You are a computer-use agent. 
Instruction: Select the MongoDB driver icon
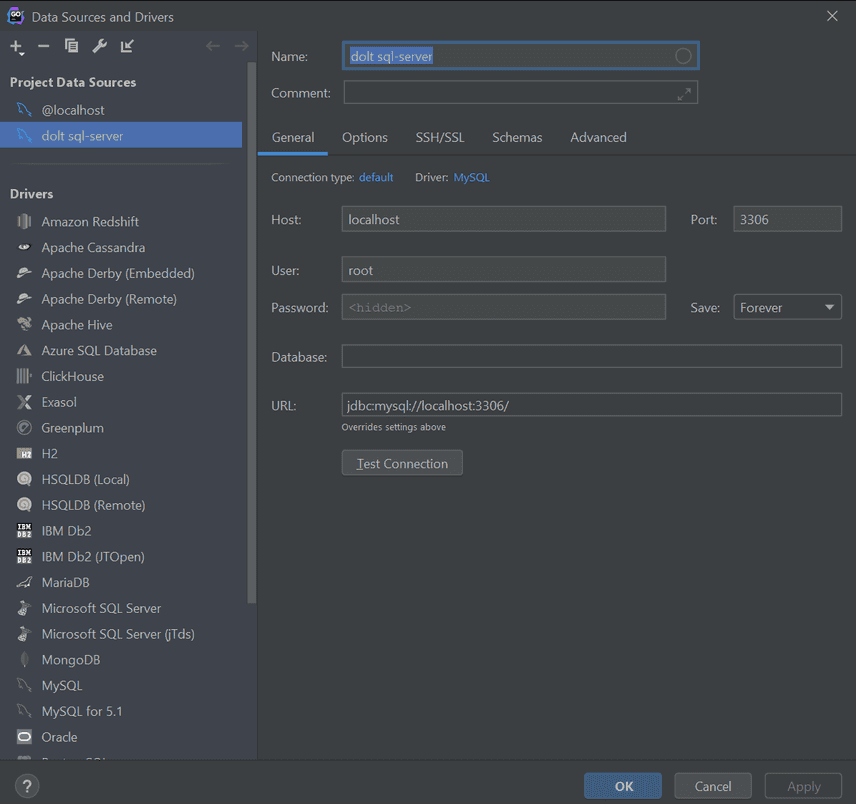click(24, 659)
